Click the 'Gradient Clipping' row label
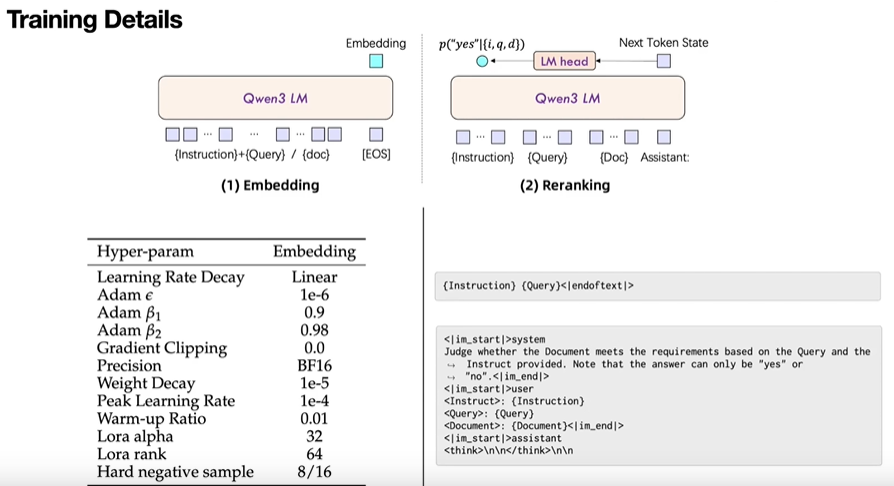Viewport: 894px width, 486px height. (162, 349)
